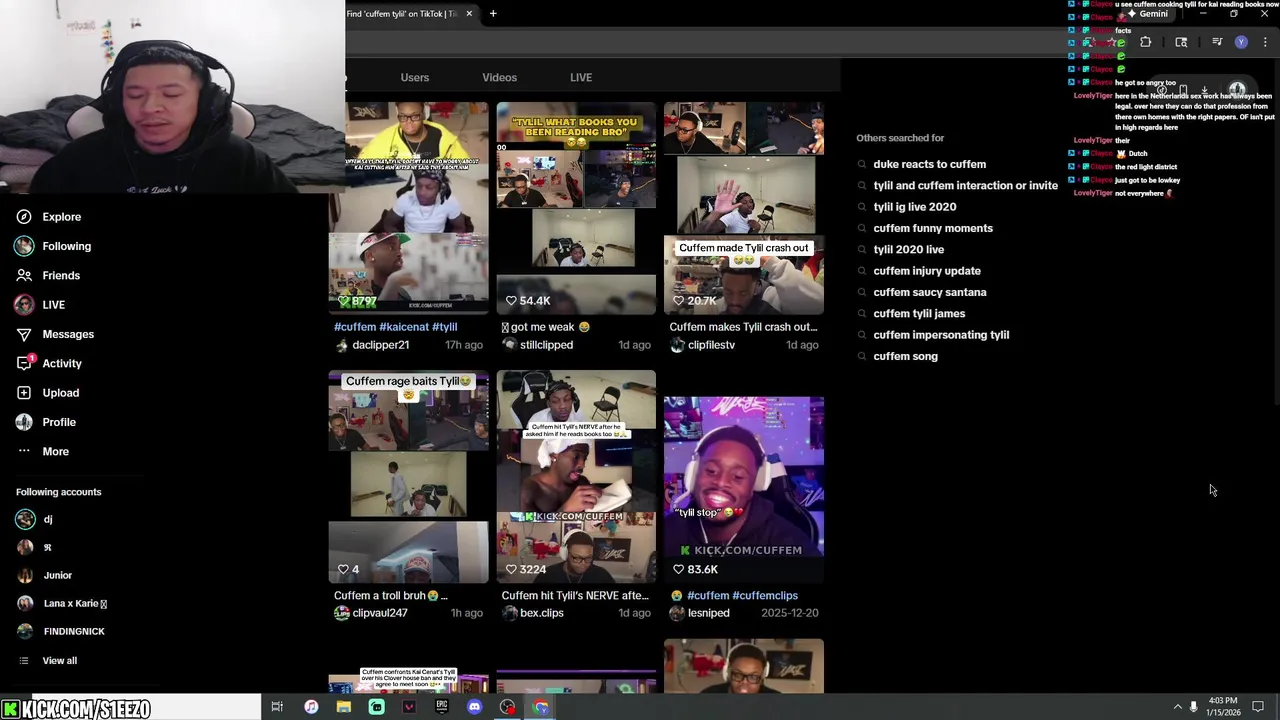Search 'tylil and cuffem interaction or invite'
1280x720 pixels.
tap(965, 186)
